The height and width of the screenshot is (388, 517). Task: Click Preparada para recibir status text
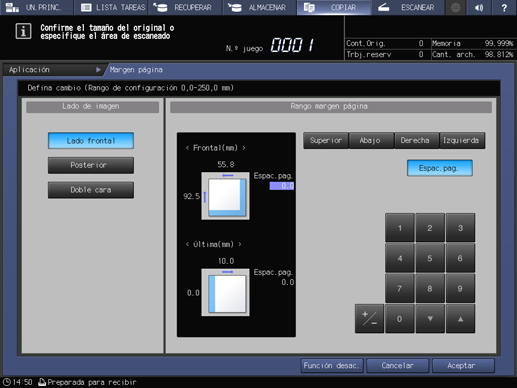pyautogui.click(x=92, y=382)
